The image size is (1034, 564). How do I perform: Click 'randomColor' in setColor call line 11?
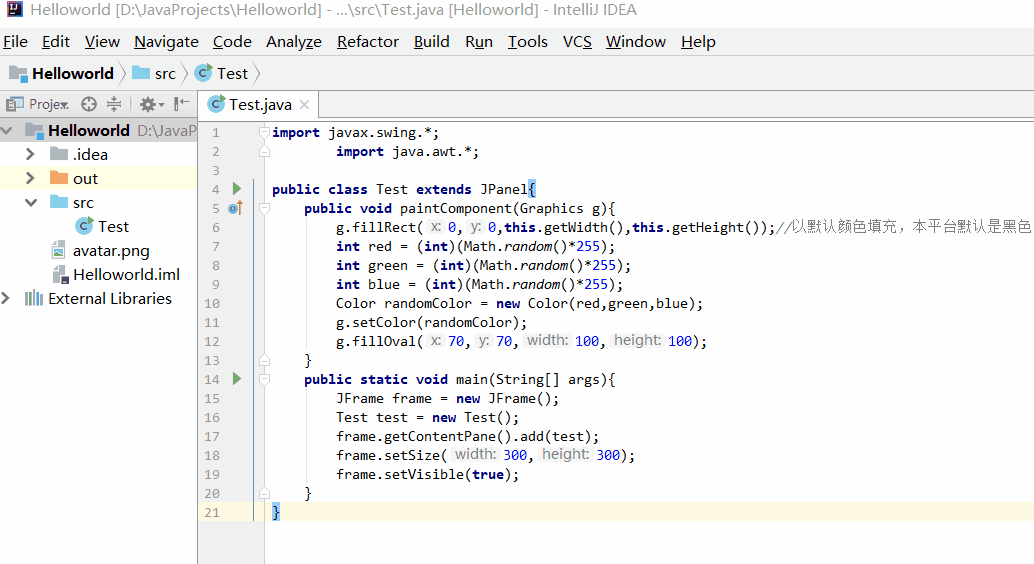point(468,323)
